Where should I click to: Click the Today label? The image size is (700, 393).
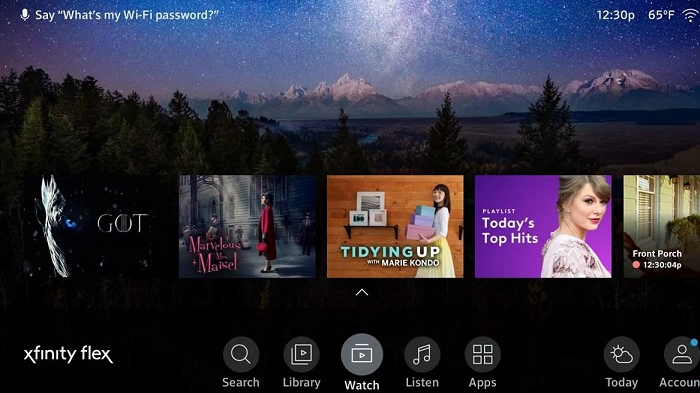[x=621, y=383]
